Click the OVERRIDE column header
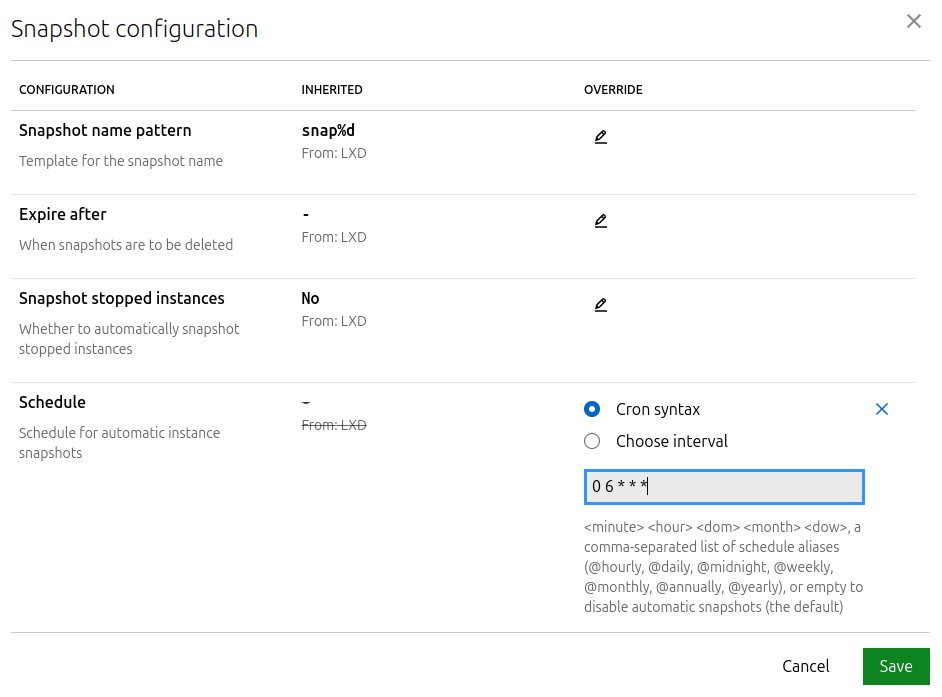The image size is (942, 697). 613,90
